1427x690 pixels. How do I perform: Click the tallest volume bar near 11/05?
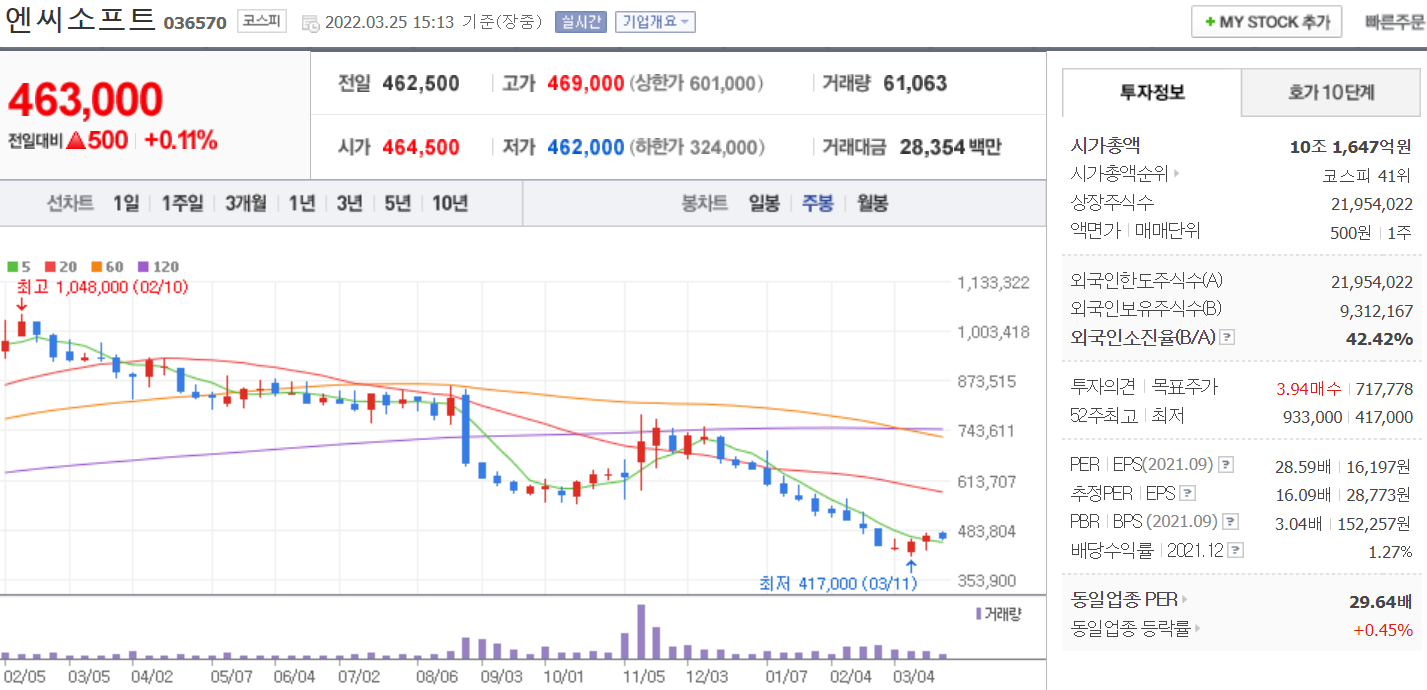pos(641,632)
